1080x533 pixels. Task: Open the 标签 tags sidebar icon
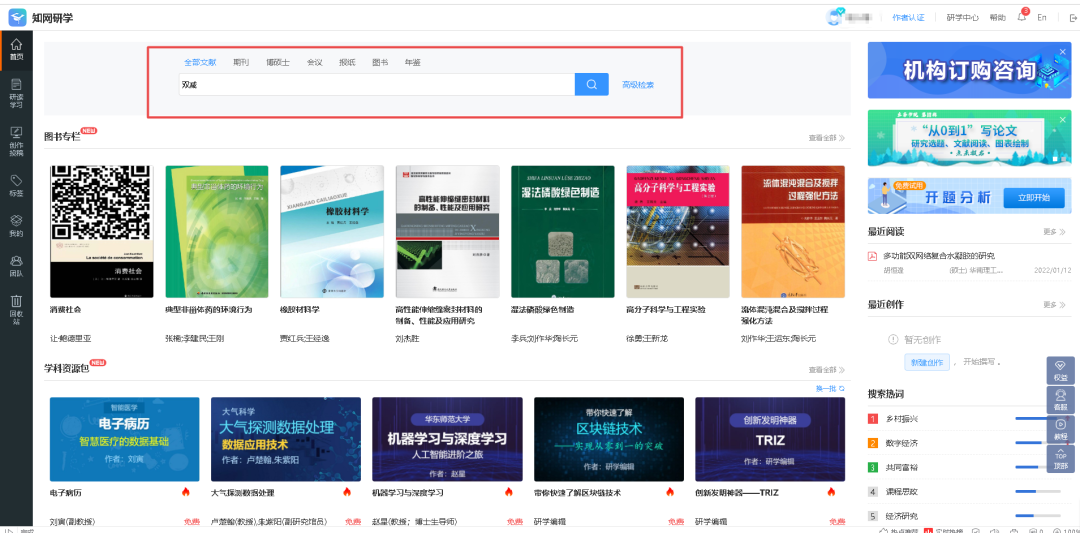pyautogui.click(x=17, y=185)
